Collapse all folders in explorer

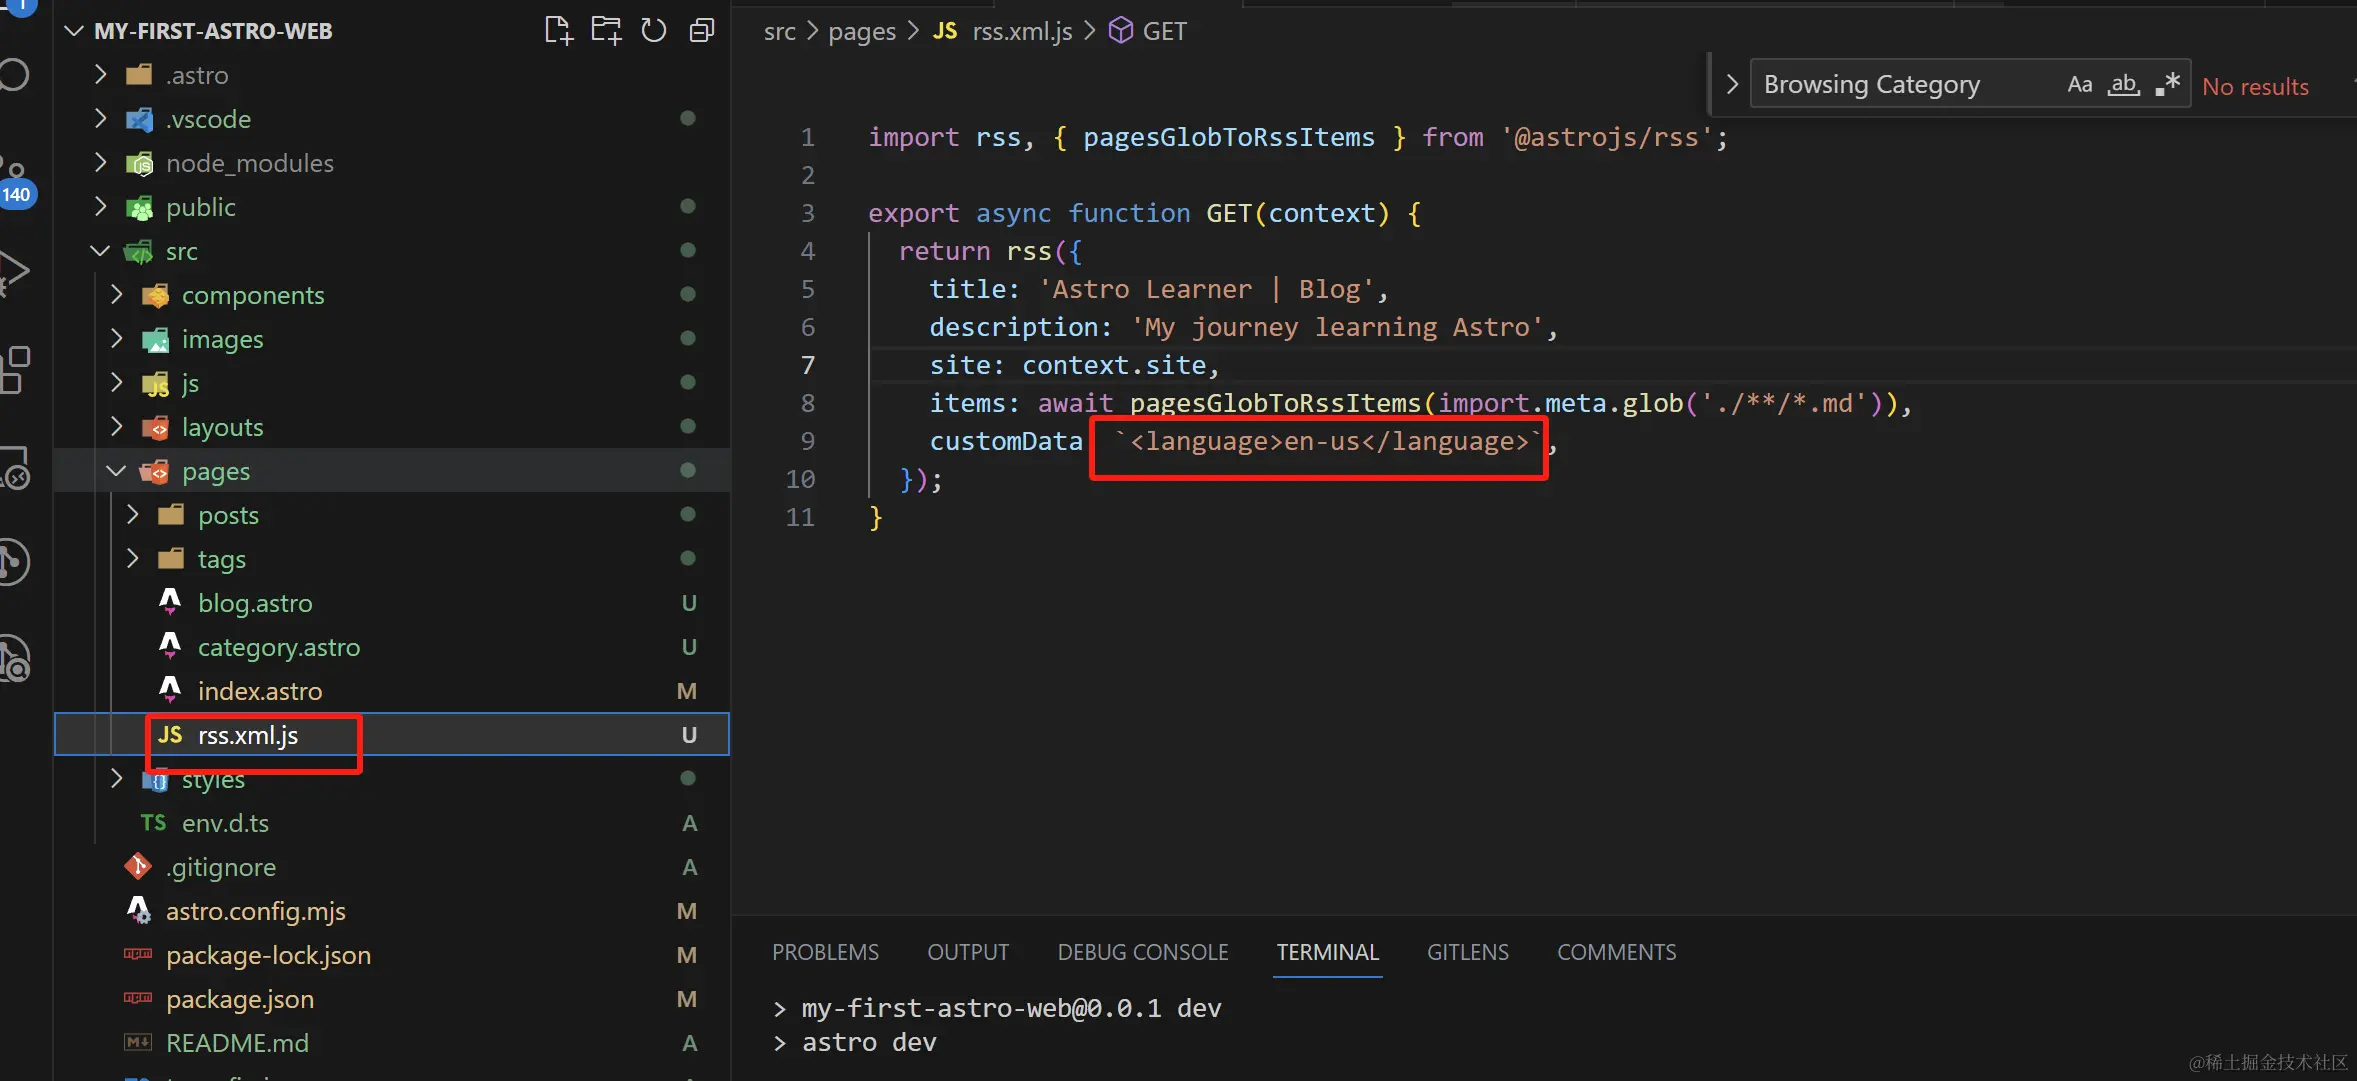pos(702,31)
